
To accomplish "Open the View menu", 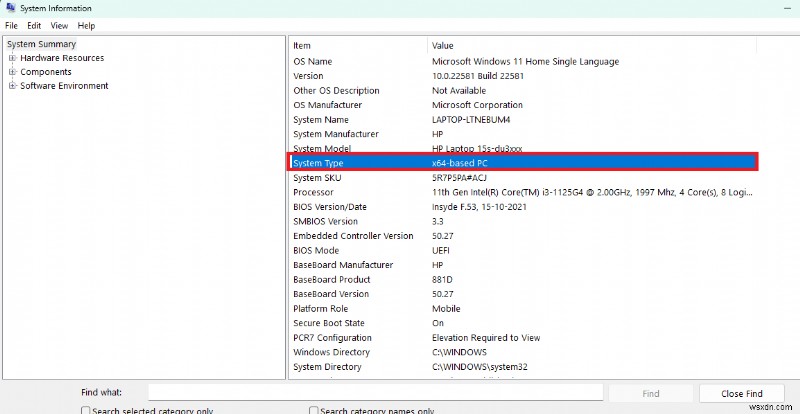I will tap(59, 26).
